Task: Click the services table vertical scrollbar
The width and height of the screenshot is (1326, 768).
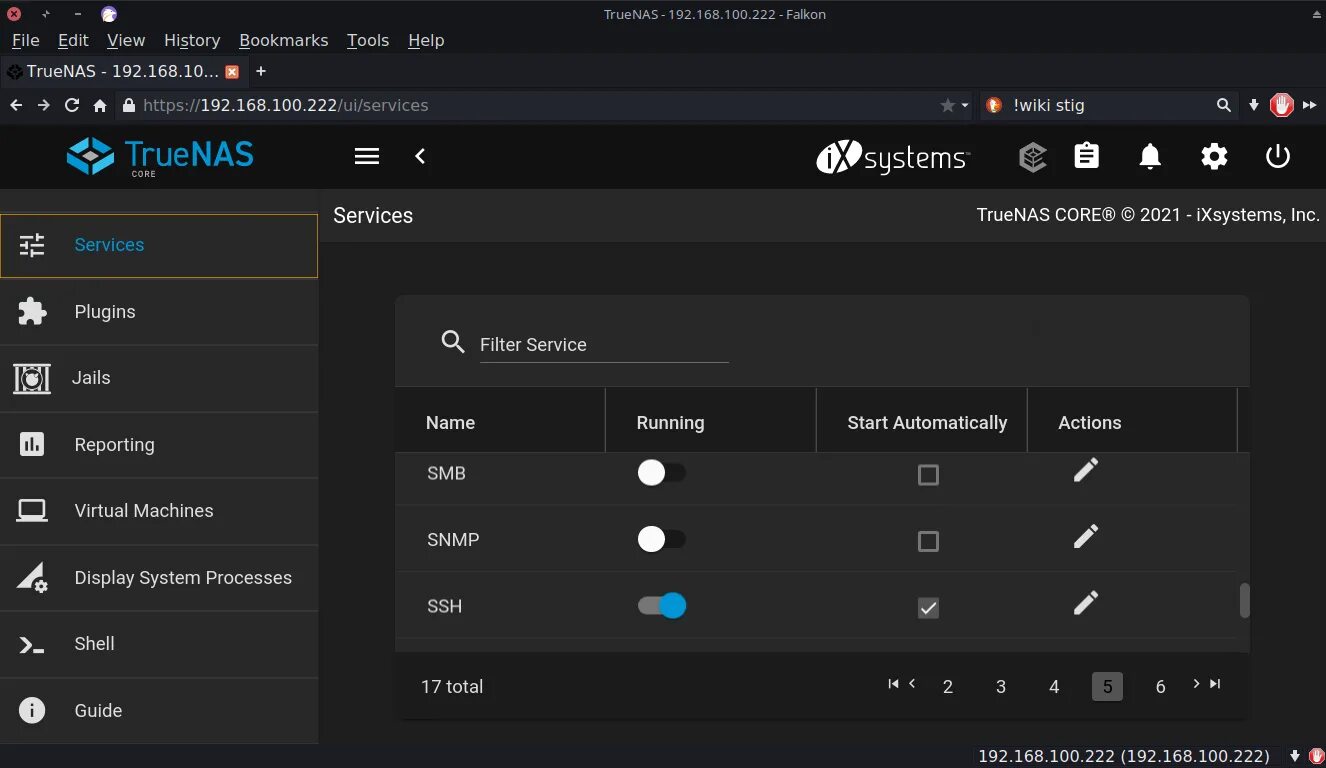Action: tap(1244, 600)
